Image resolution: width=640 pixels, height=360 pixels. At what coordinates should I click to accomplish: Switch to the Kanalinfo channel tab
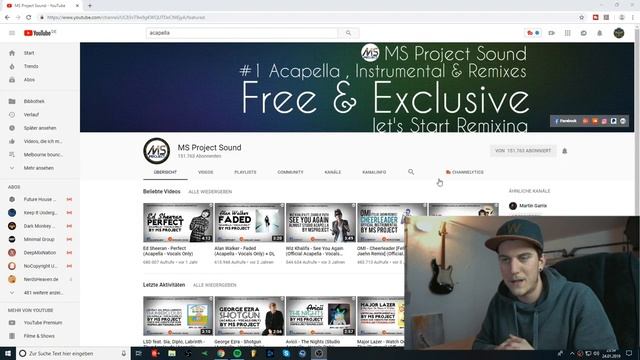coord(374,172)
